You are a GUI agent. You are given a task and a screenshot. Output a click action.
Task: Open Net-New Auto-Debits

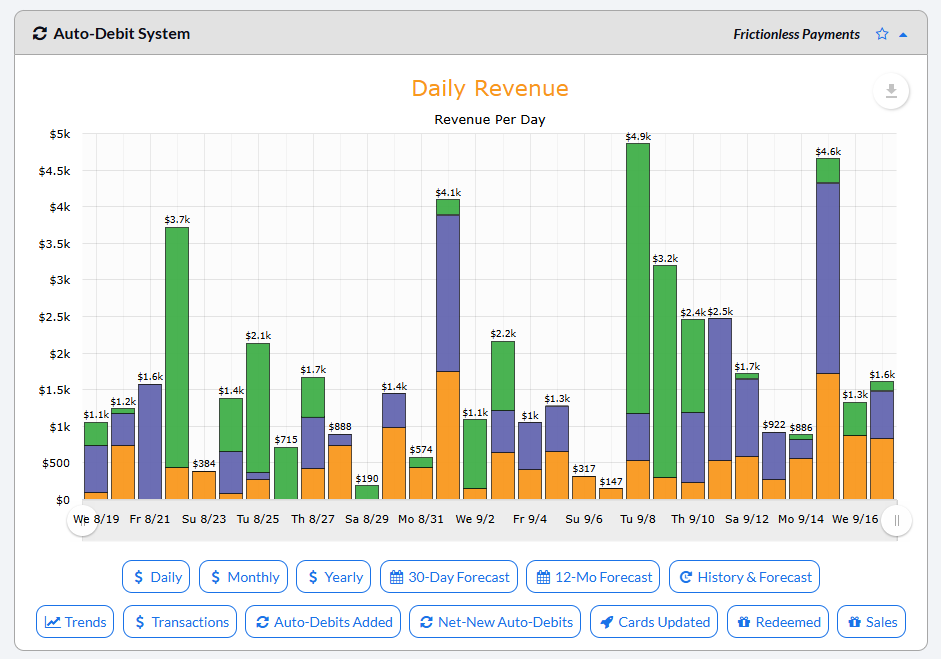pos(495,622)
